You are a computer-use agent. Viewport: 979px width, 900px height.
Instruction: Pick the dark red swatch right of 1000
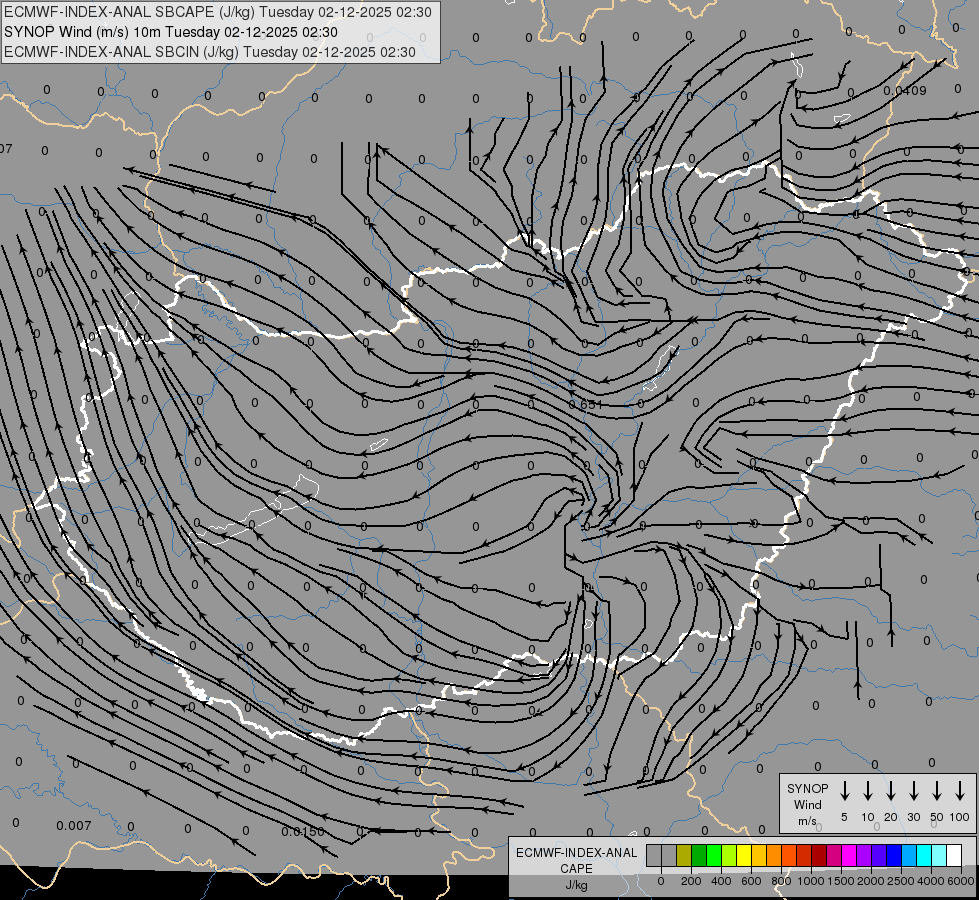click(820, 855)
